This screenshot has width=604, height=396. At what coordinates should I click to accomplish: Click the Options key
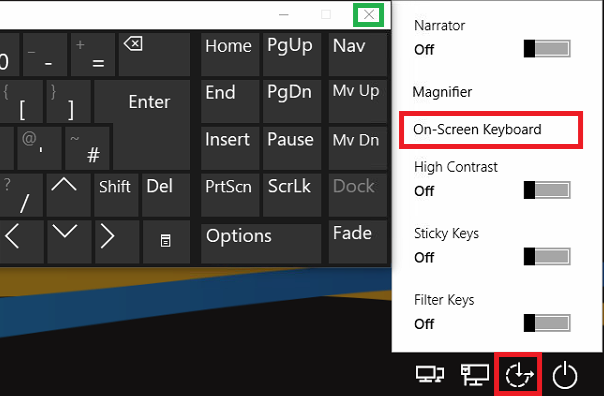click(261, 243)
